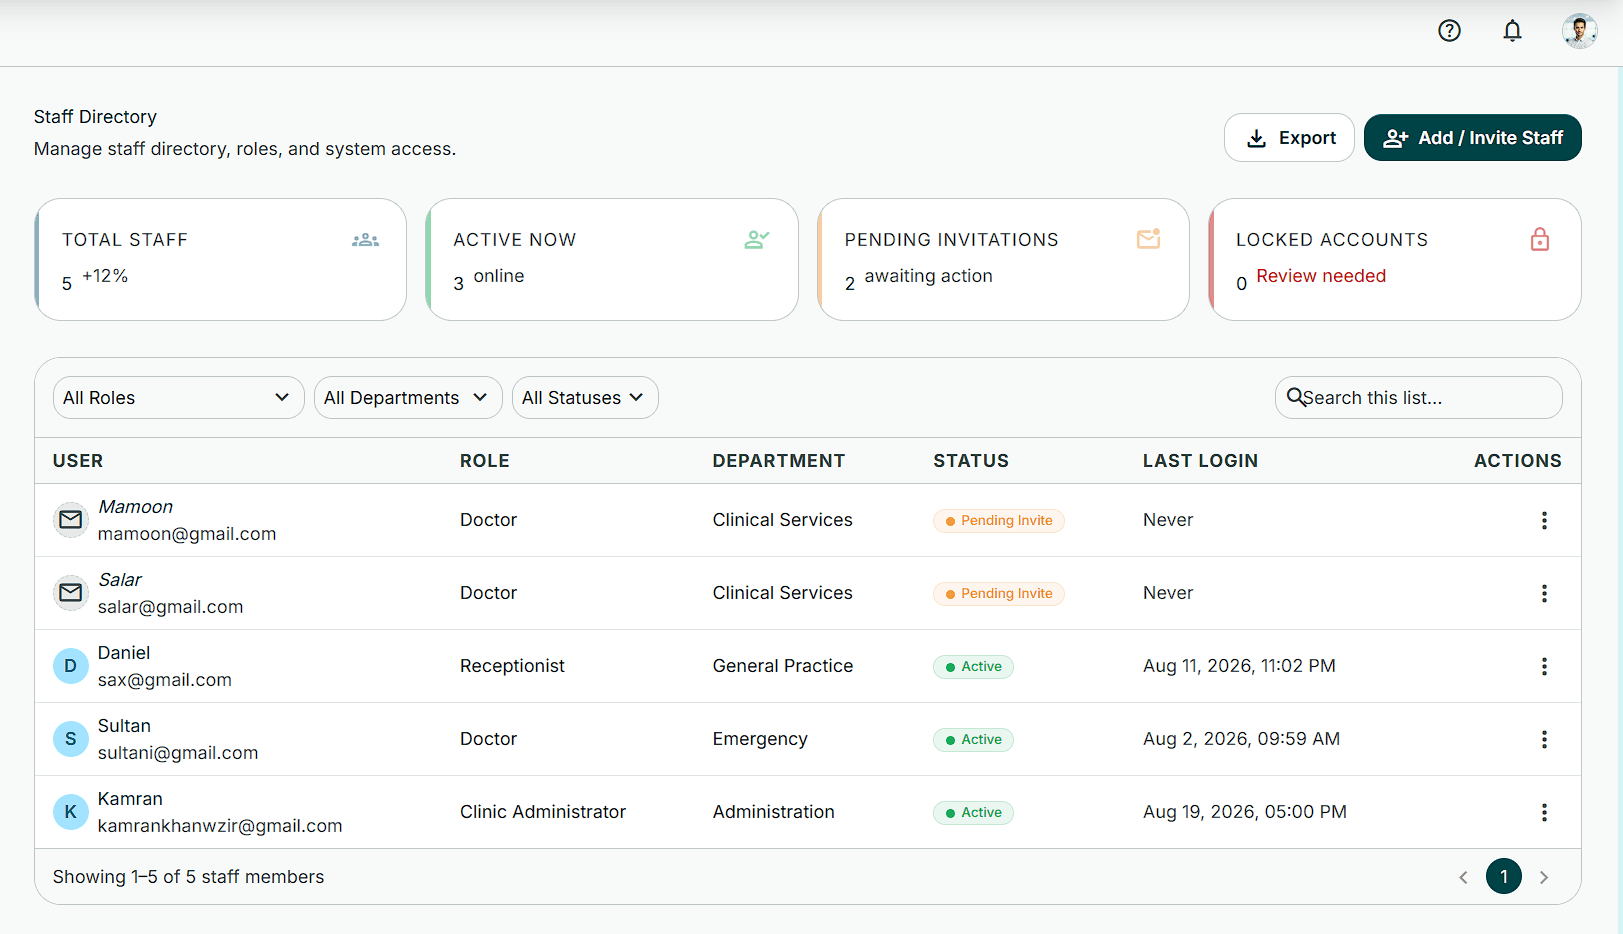Go to the previous page arrow
The image size is (1623, 934).
click(1463, 877)
